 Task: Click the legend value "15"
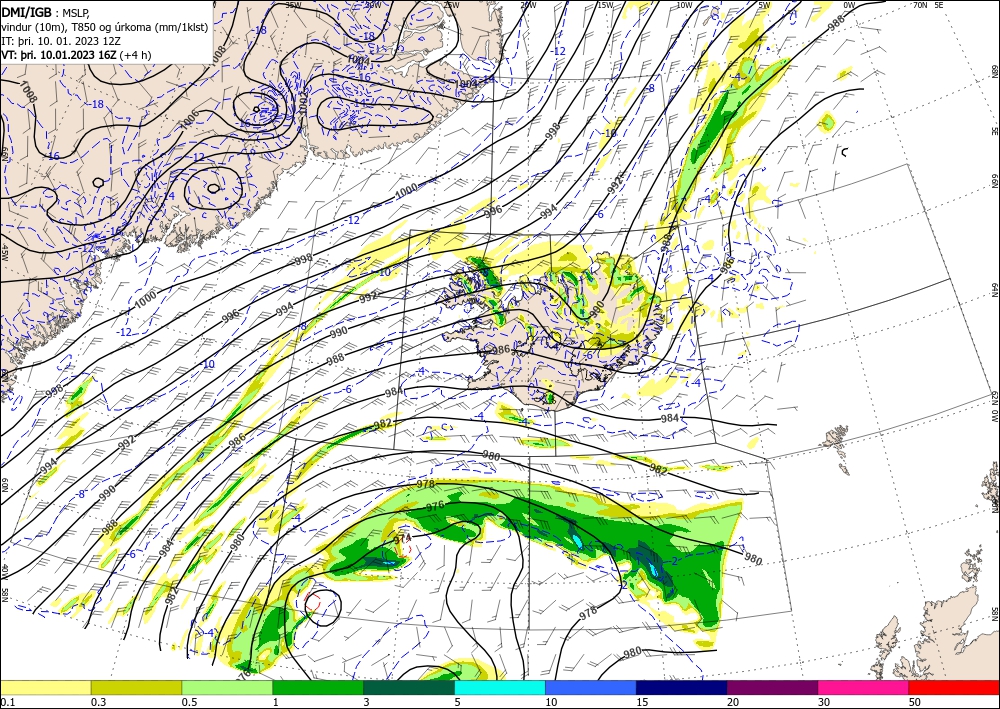[x=642, y=702]
